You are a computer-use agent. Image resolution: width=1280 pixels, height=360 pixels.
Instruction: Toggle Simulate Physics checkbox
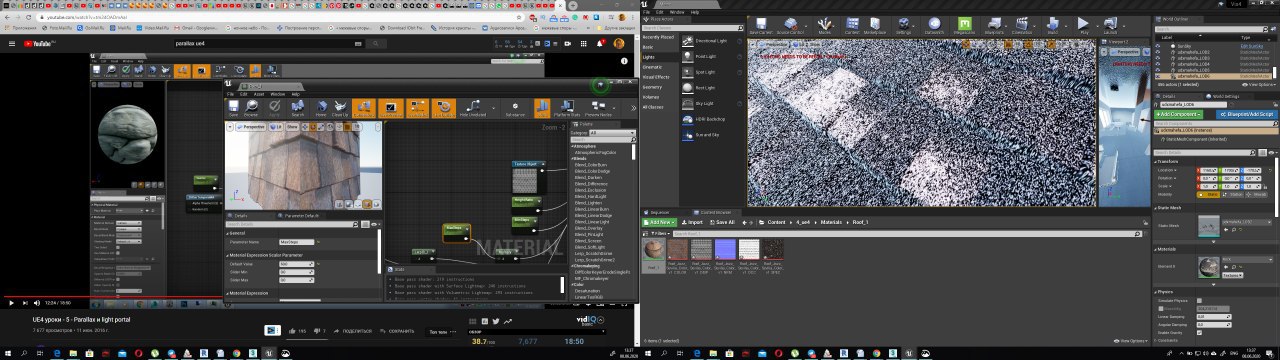click(x=1199, y=300)
